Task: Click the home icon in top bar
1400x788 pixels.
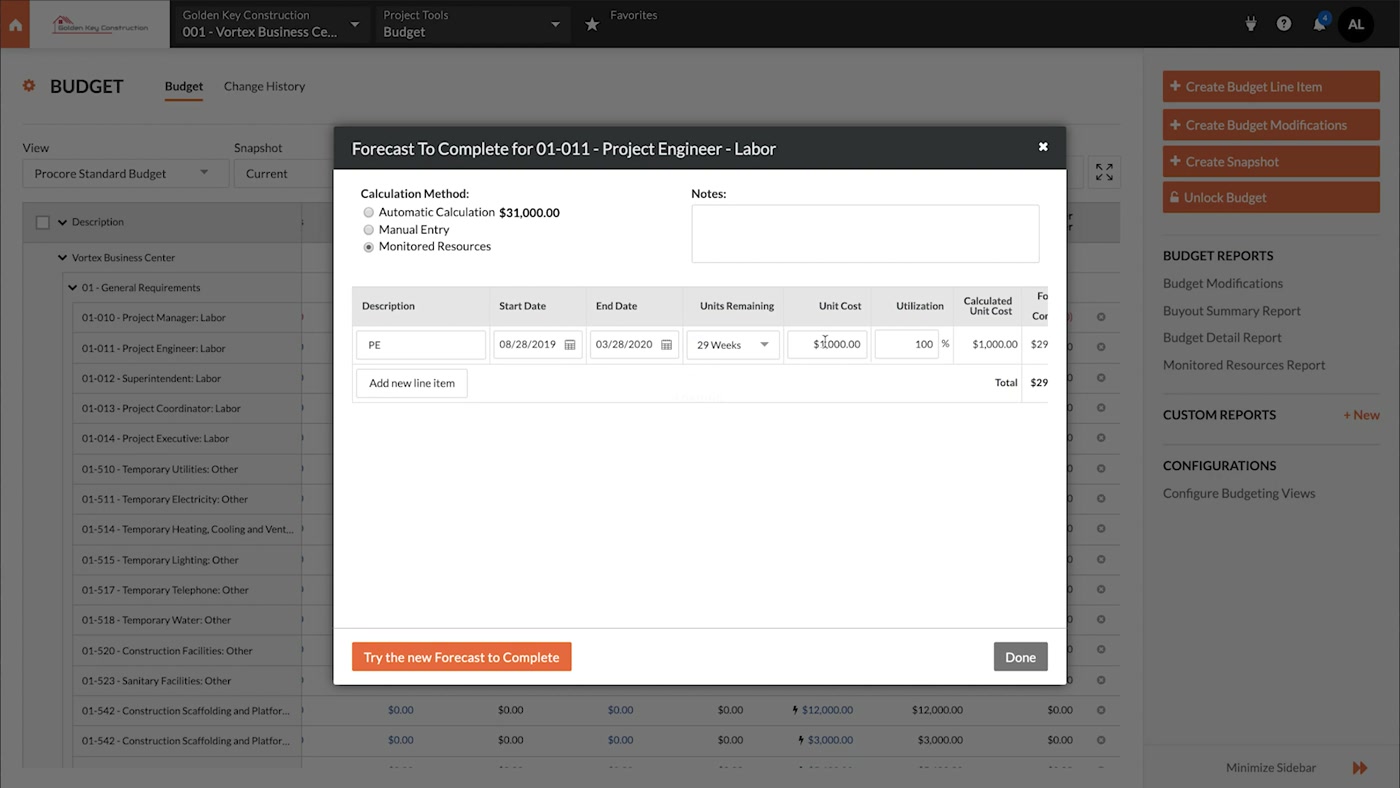Action: (x=15, y=25)
